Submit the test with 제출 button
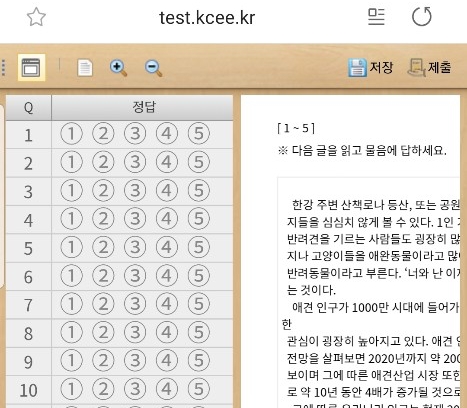Viewport: 467px width, 408px height. pos(430,68)
